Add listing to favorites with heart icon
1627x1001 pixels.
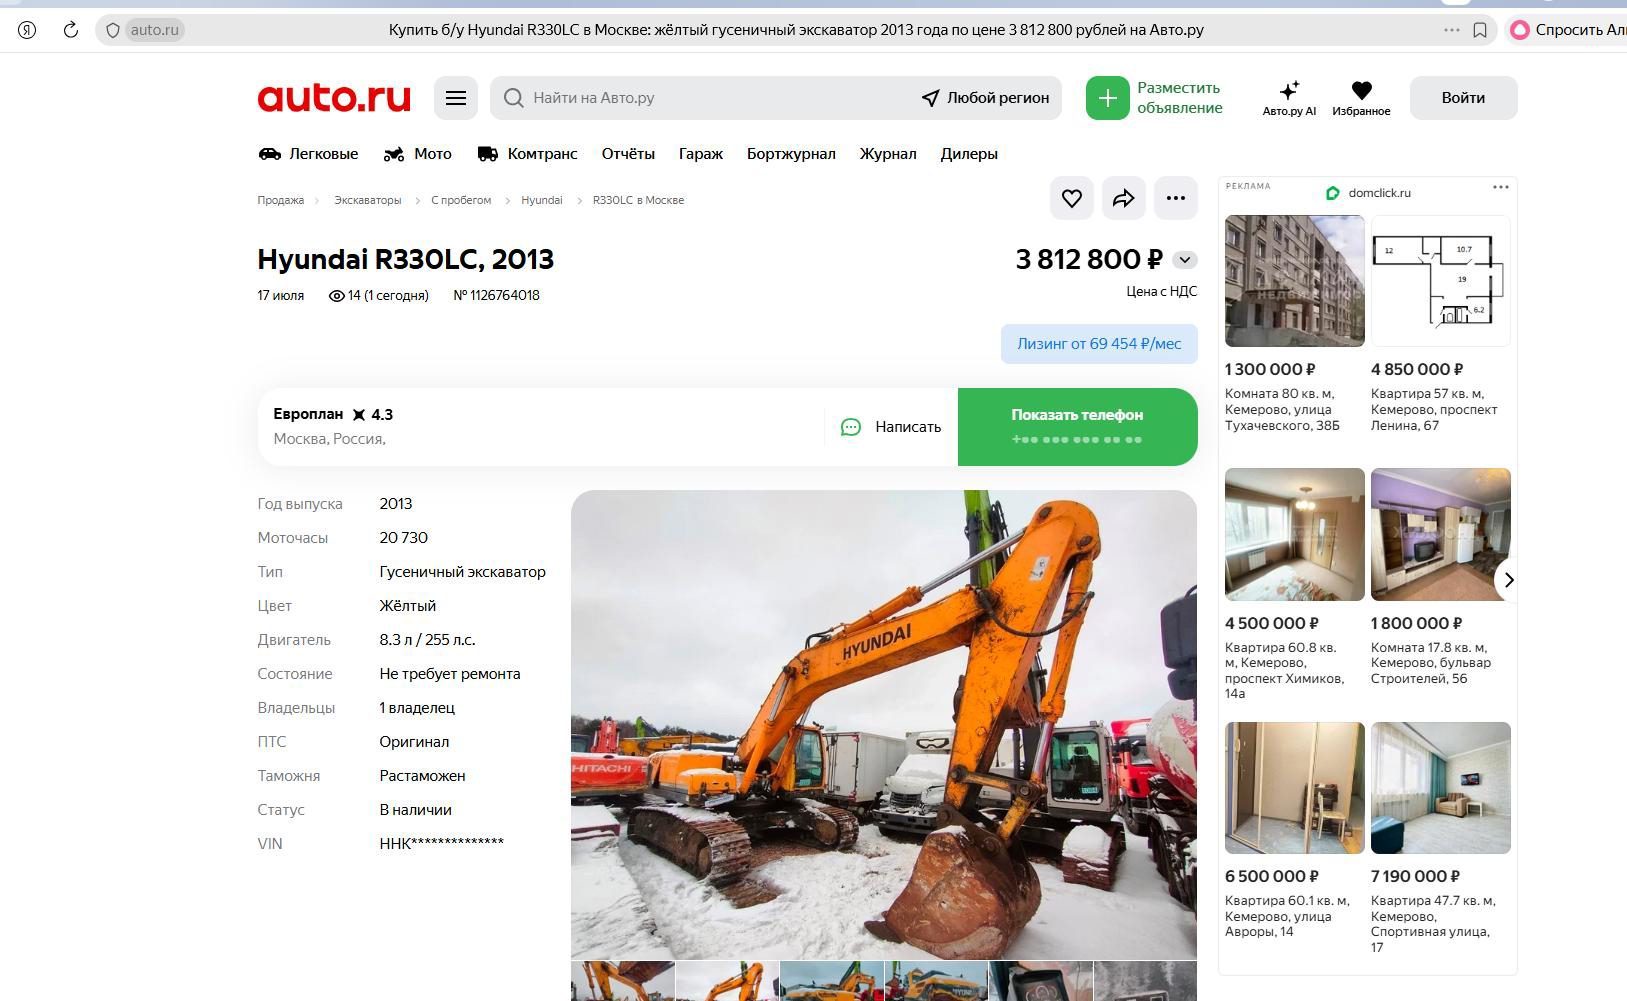coord(1072,198)
